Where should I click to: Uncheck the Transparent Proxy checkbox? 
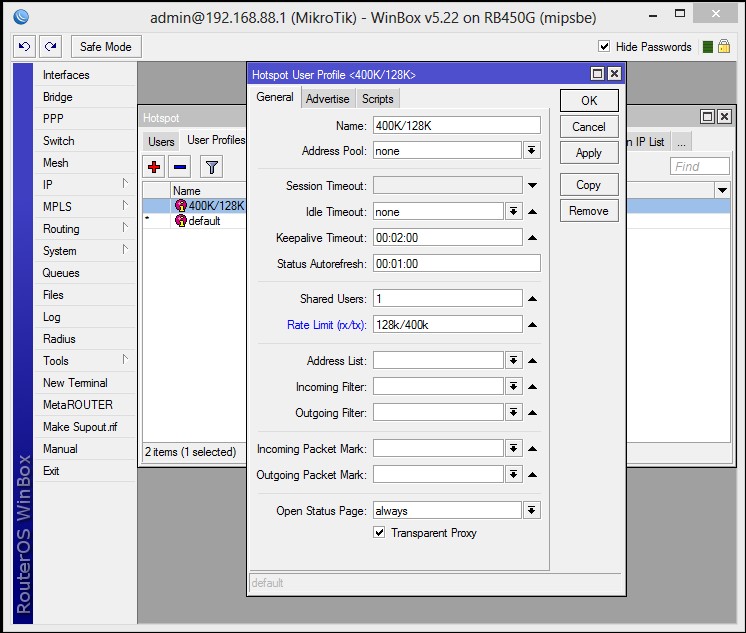(x=379, y=532)
